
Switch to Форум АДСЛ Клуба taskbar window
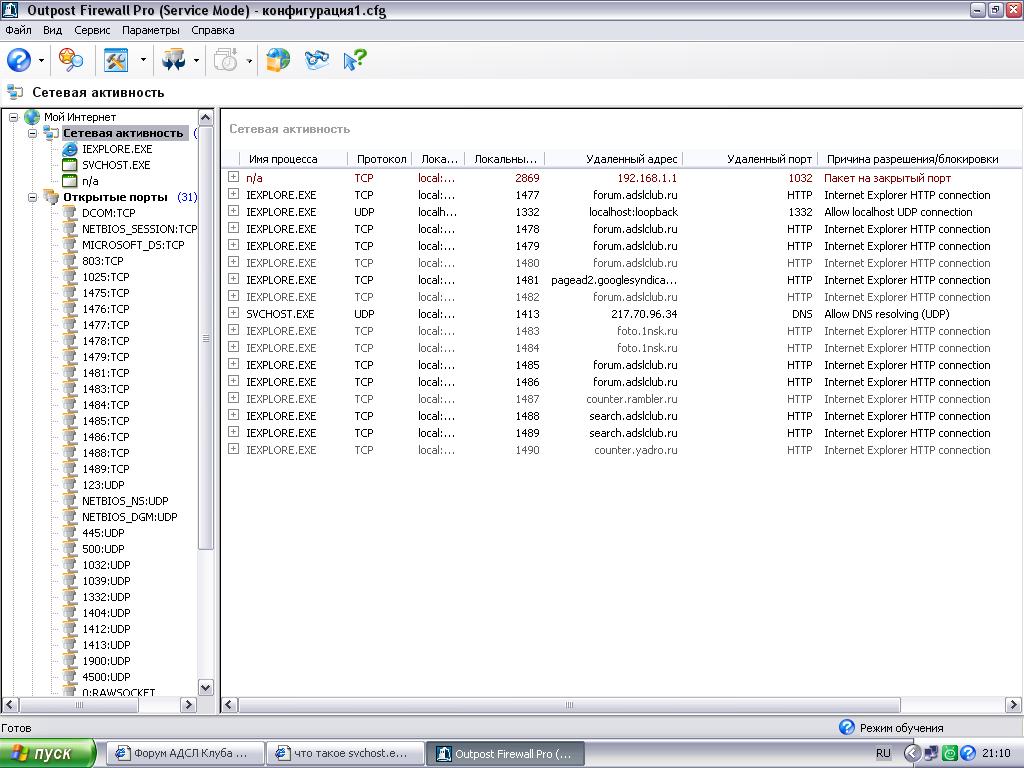[184, 753]
